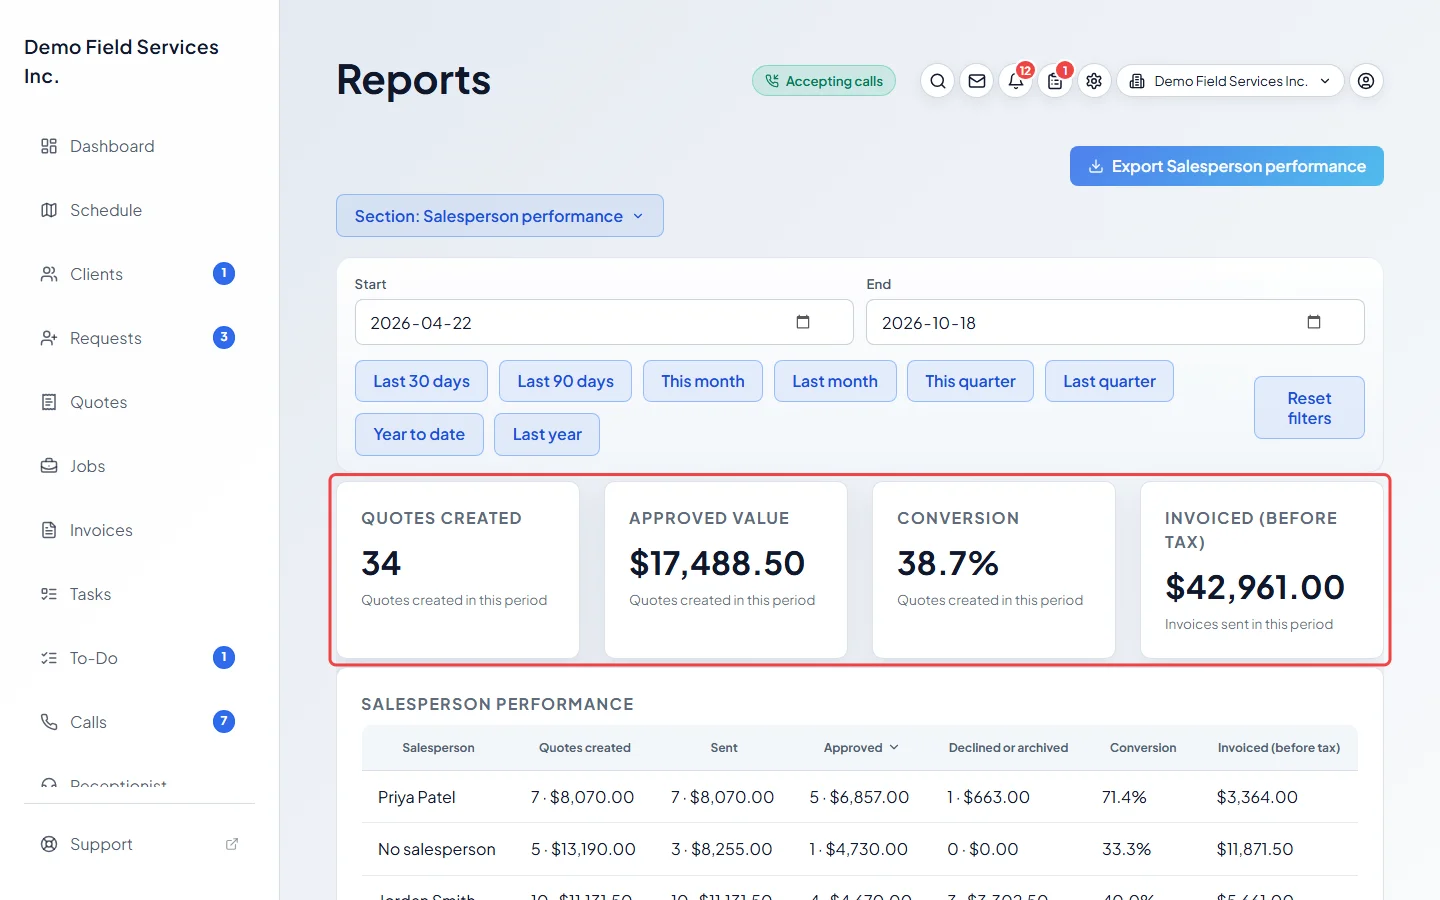This screenshot has height=900, width=1440.
Task: Click the search magnifier icon in header
Action: pos(937,81)
